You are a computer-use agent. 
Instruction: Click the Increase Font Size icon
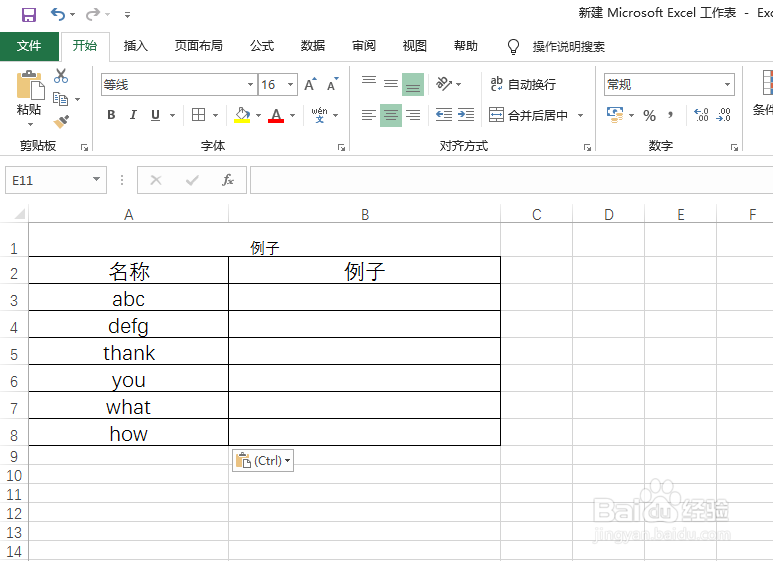click(310, 84)
